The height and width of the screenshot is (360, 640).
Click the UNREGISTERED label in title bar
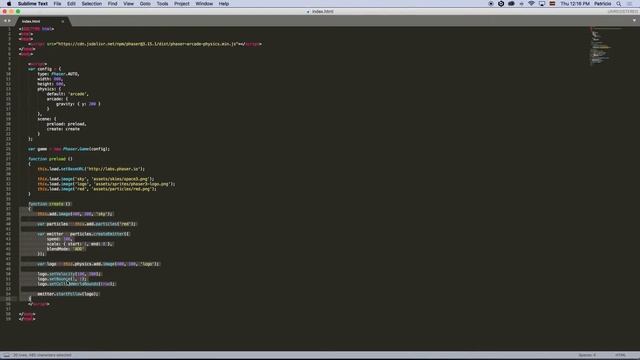click(x=622, y=12)
